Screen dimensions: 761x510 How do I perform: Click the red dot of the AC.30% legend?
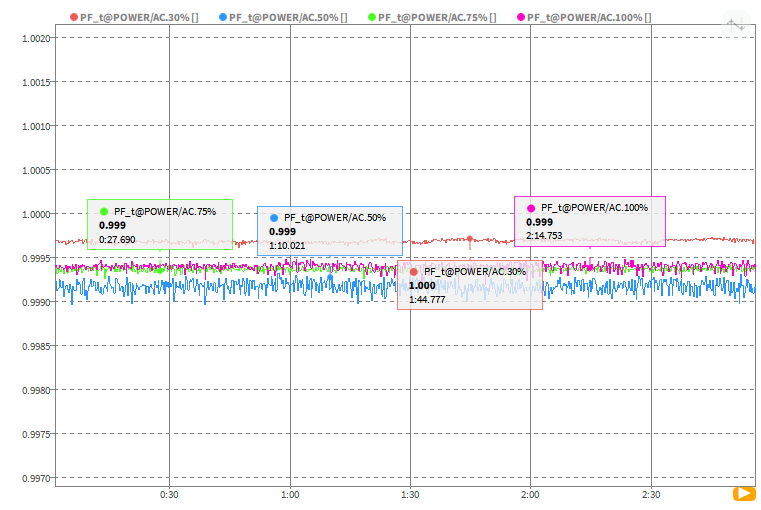[x=73, y=18]
